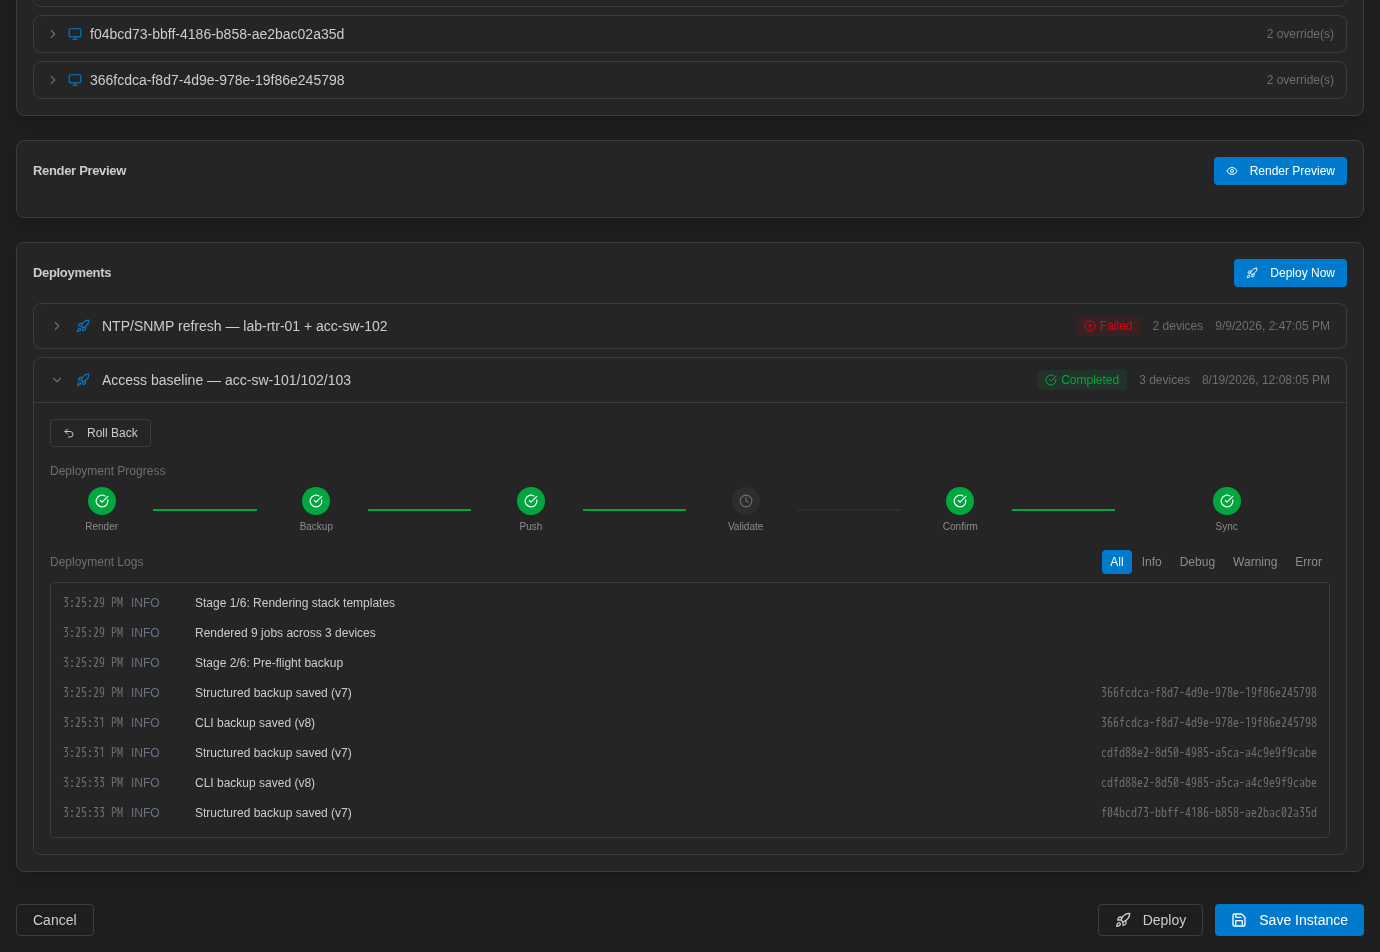The width and height of the screenshot is (1380, 952).
Task: Collapse the Access baseline deployment
Action: click(57, 380)
